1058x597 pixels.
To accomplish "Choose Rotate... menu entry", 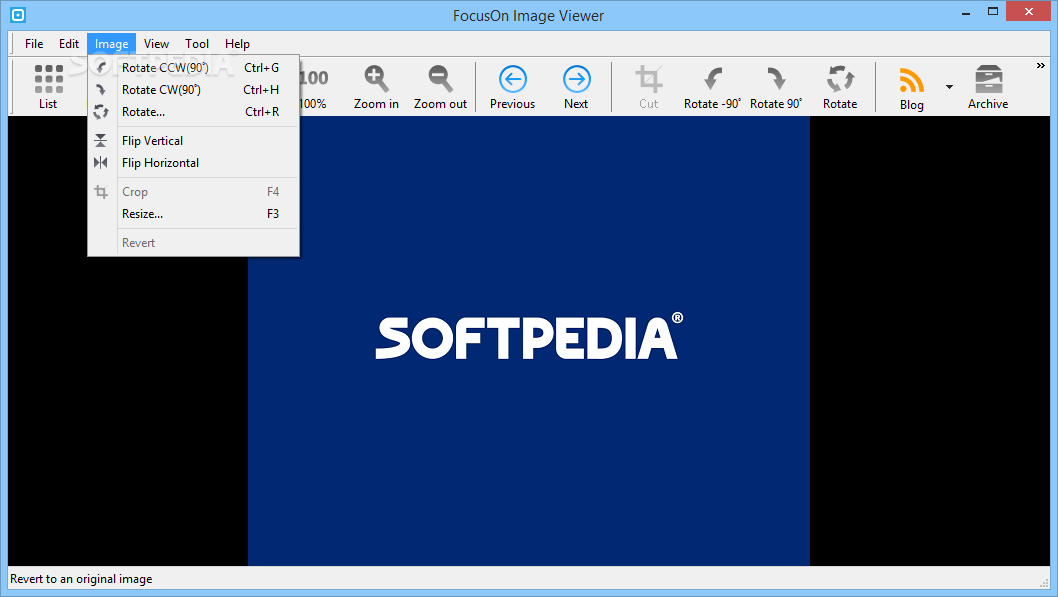I will coord(194,112).
